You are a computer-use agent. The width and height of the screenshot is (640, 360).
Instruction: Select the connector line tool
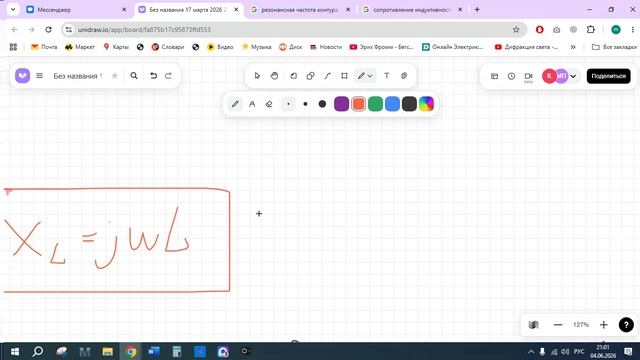pos(327,76)
